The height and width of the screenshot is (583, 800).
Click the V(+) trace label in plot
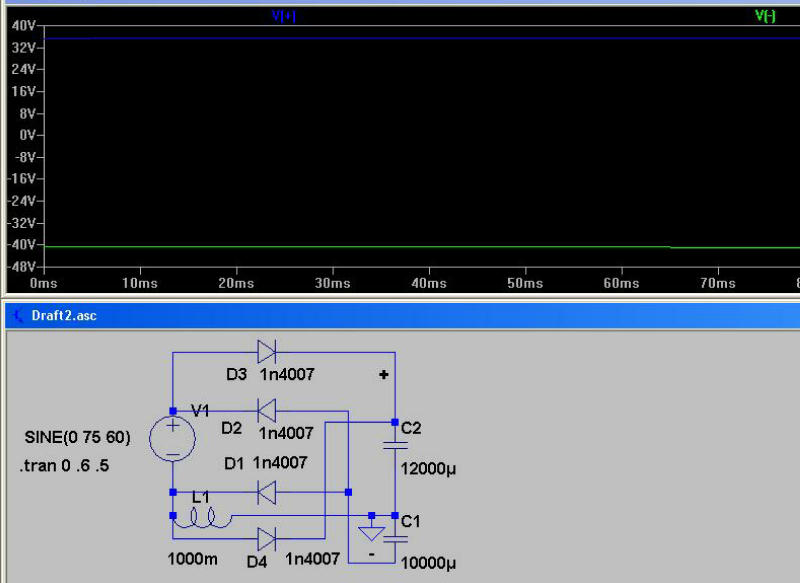(283, 16)
